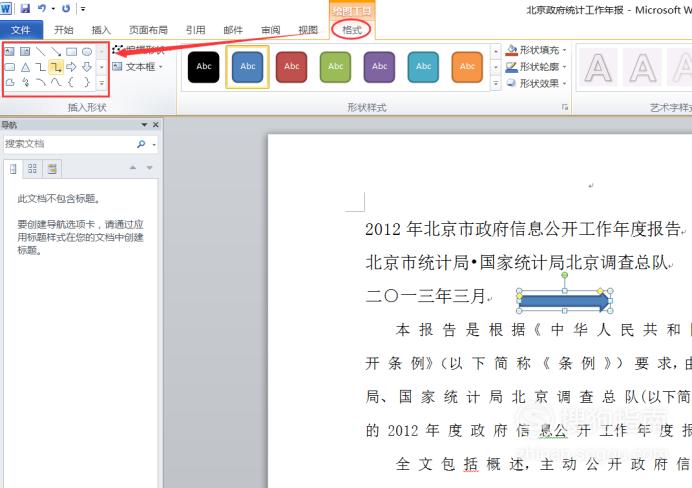Browse search results tab in navigation pane
This screenshot has width=692, height=488.
(52, 169)
